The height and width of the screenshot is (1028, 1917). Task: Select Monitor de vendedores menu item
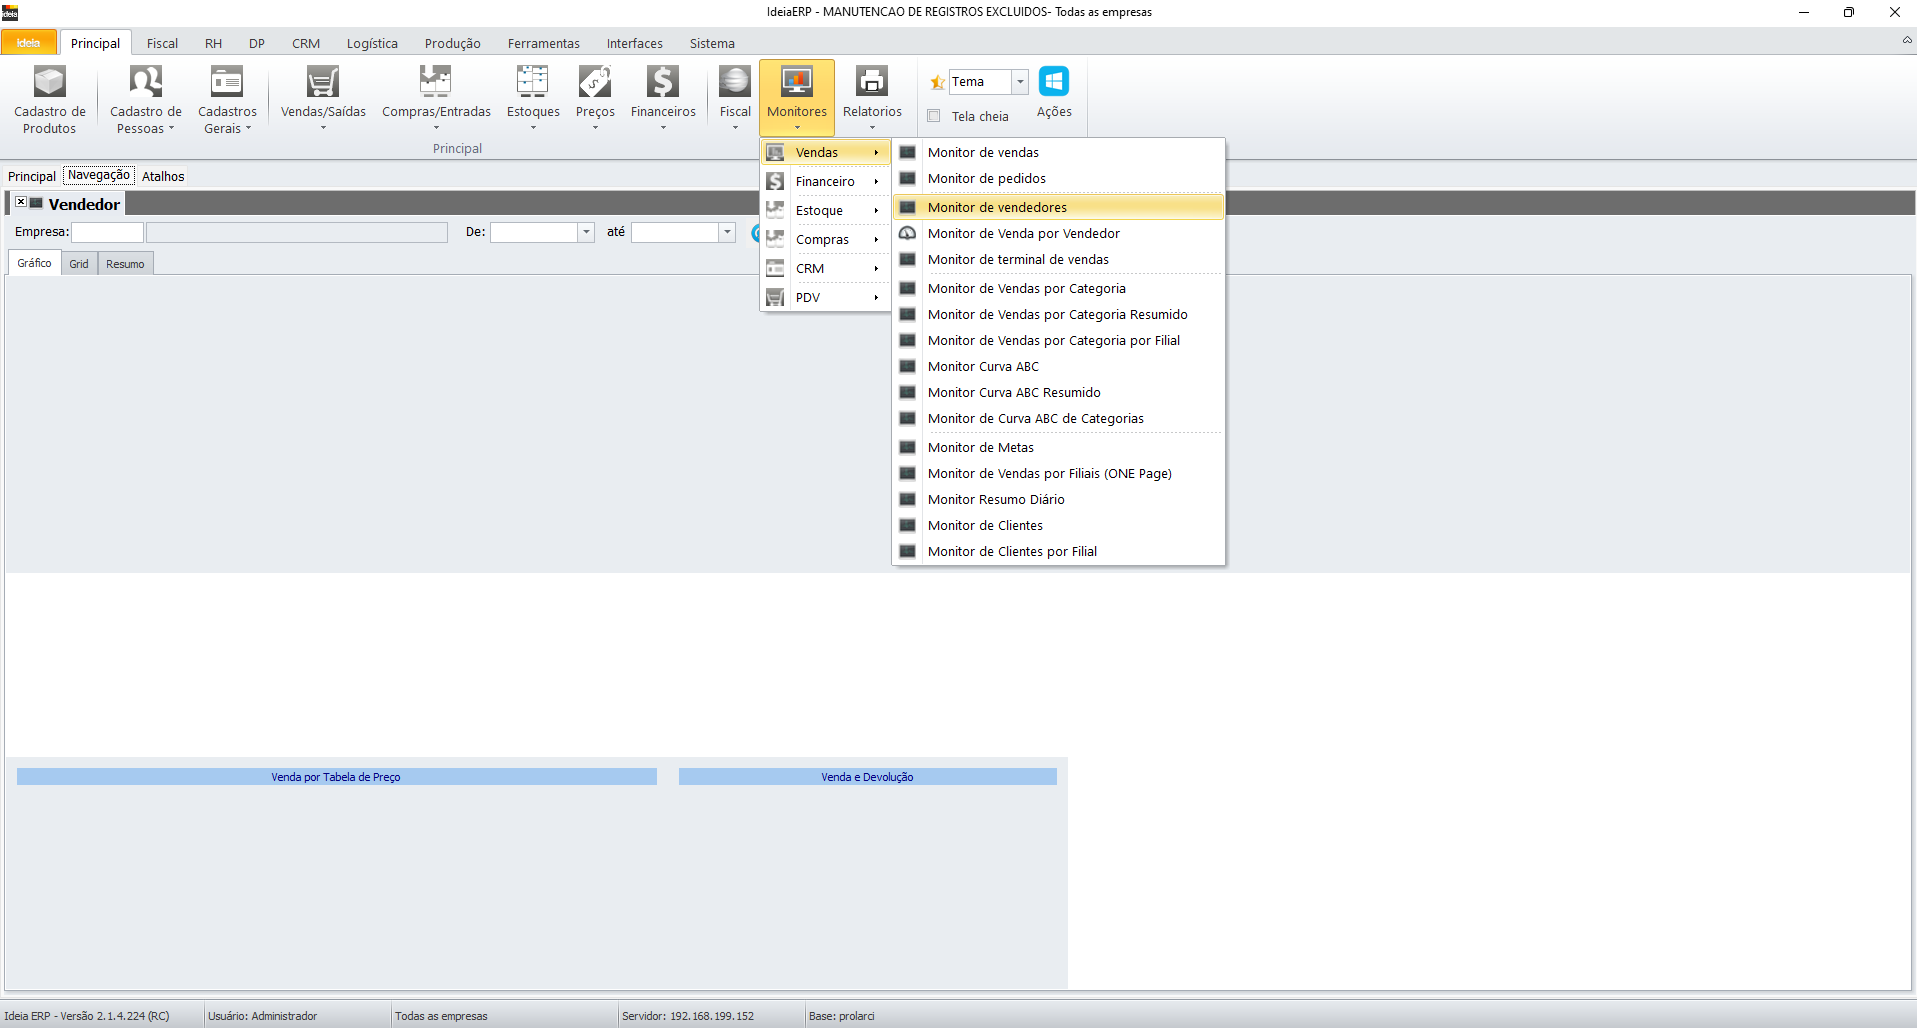point(997,207)
